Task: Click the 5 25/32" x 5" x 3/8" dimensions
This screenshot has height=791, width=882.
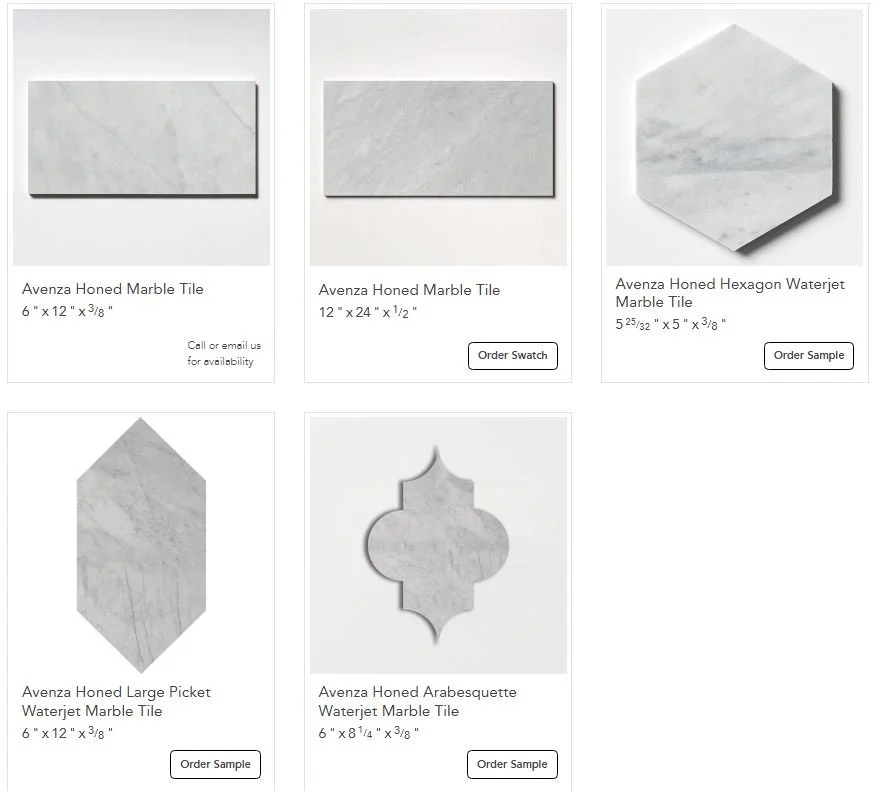Action: (670, 324)
